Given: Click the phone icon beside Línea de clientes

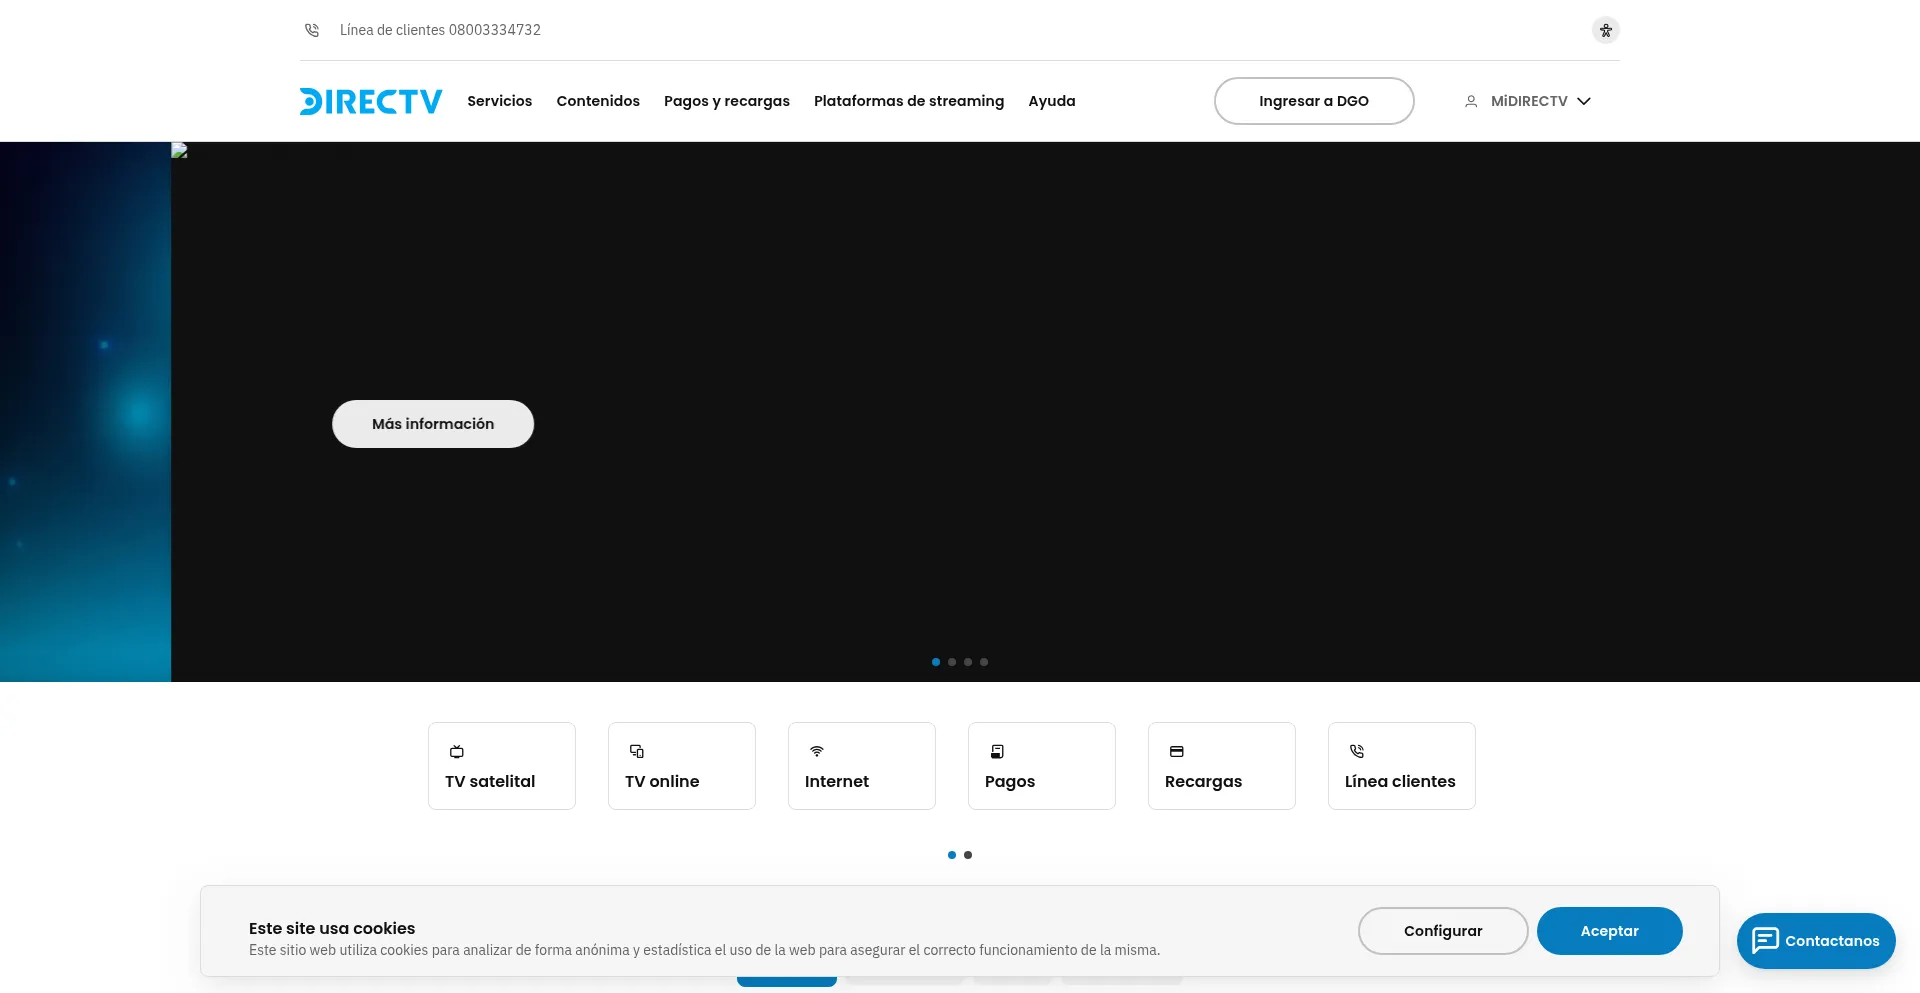Looking at the screenshot, I should [x=312, y=30].
